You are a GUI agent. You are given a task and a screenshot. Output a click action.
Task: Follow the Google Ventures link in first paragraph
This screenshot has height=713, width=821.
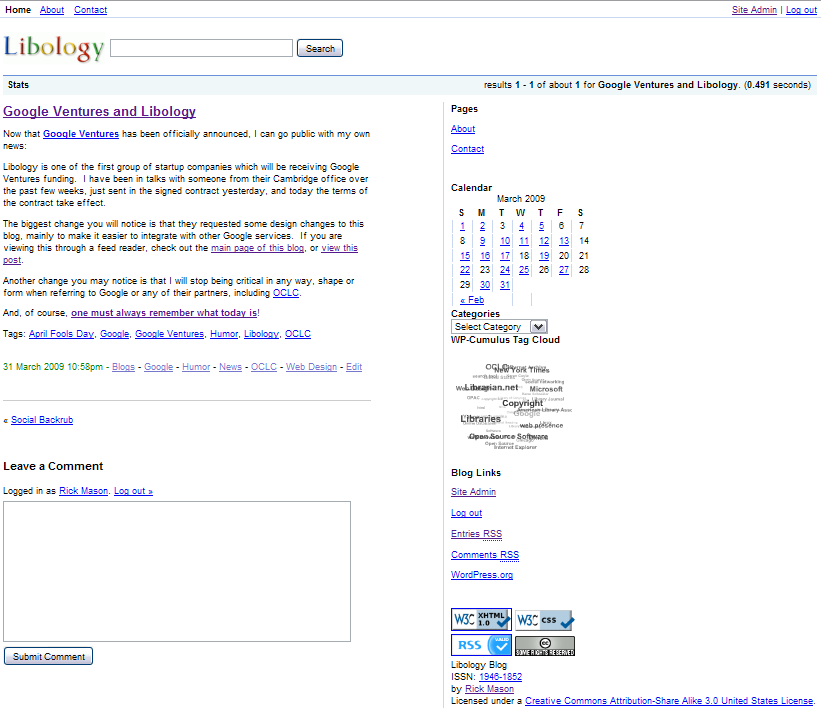point(81,133)
